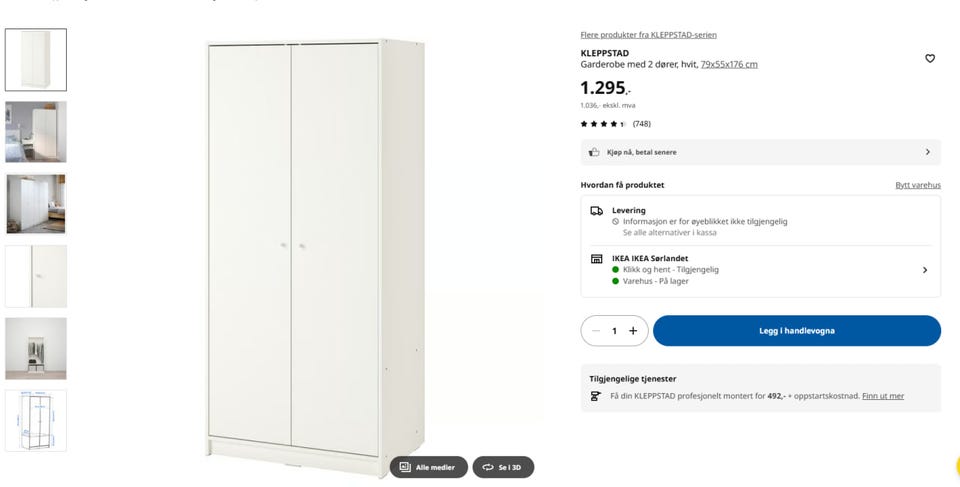
Task: Decrease quantity with minus button
Action: tap(596, 331)
